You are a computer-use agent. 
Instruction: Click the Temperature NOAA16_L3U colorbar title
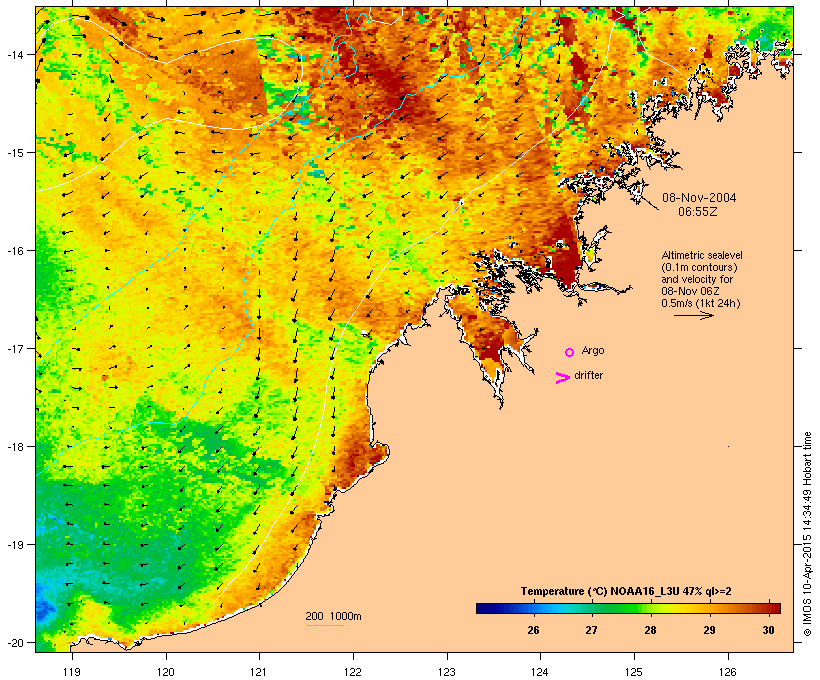pos(626,591)
